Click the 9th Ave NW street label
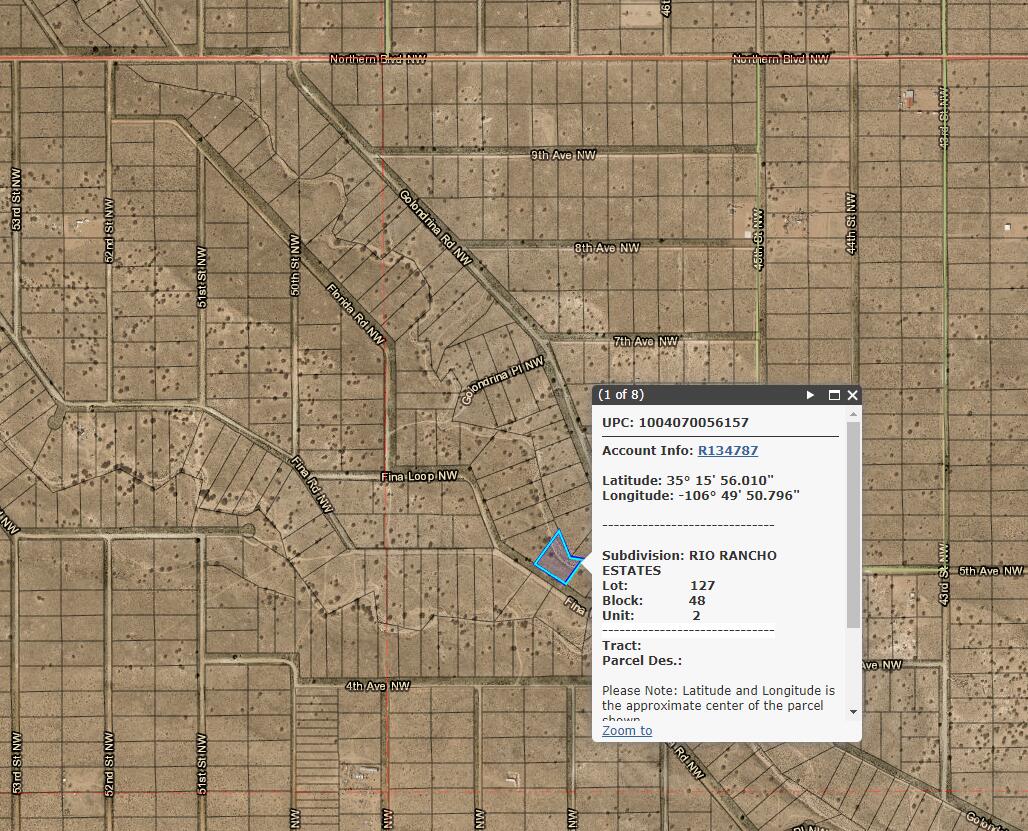The width and height of the screenshot is (1028, 831). 563,155
